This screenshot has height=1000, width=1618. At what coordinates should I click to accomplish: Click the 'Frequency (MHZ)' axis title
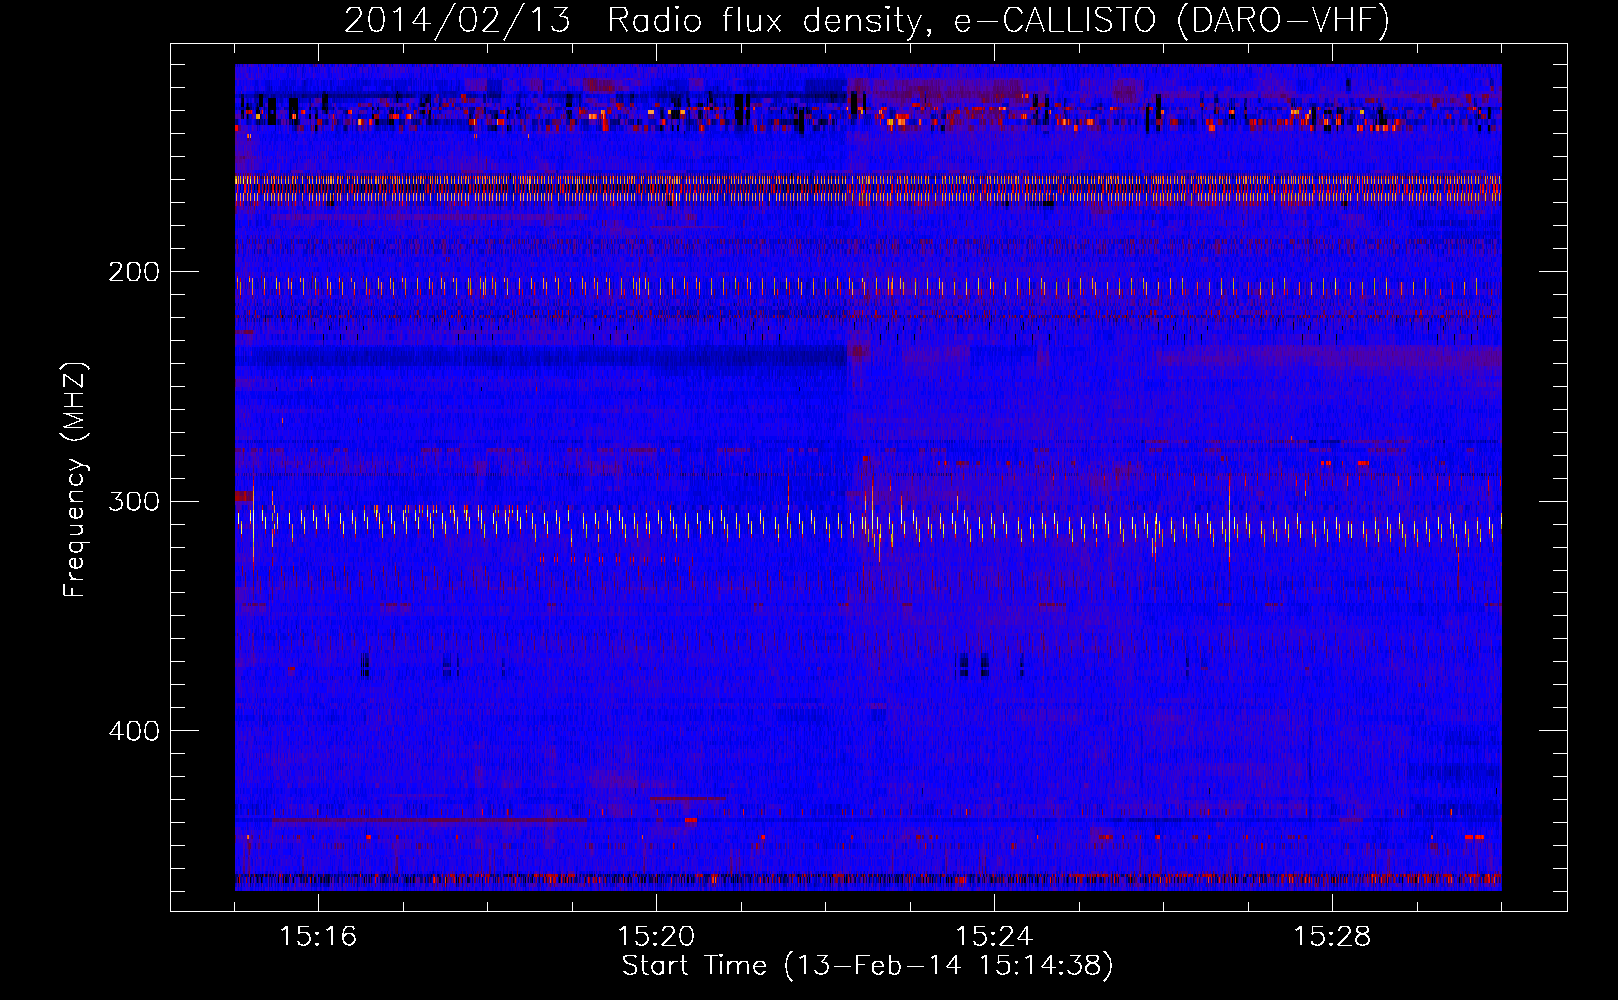(x=75, y=479)
